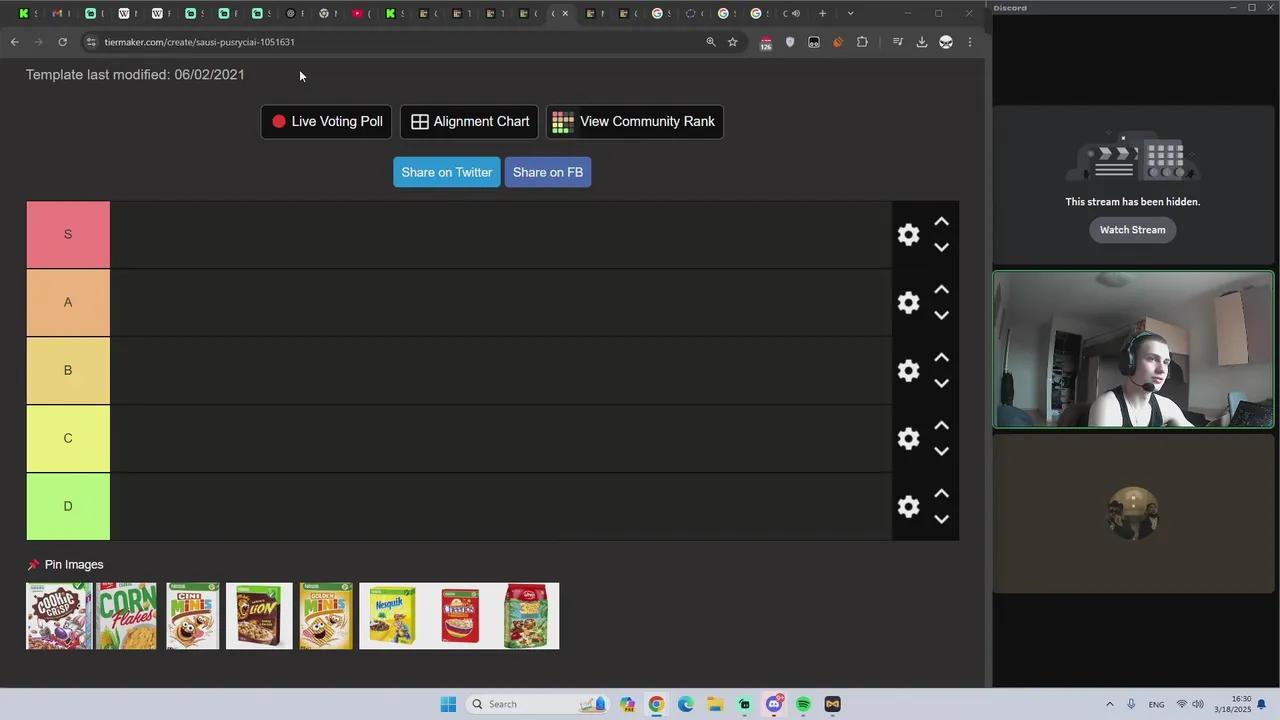Open settings gear on the S tier row
This screenshot has height=720, width=1280.
[908, 234]
